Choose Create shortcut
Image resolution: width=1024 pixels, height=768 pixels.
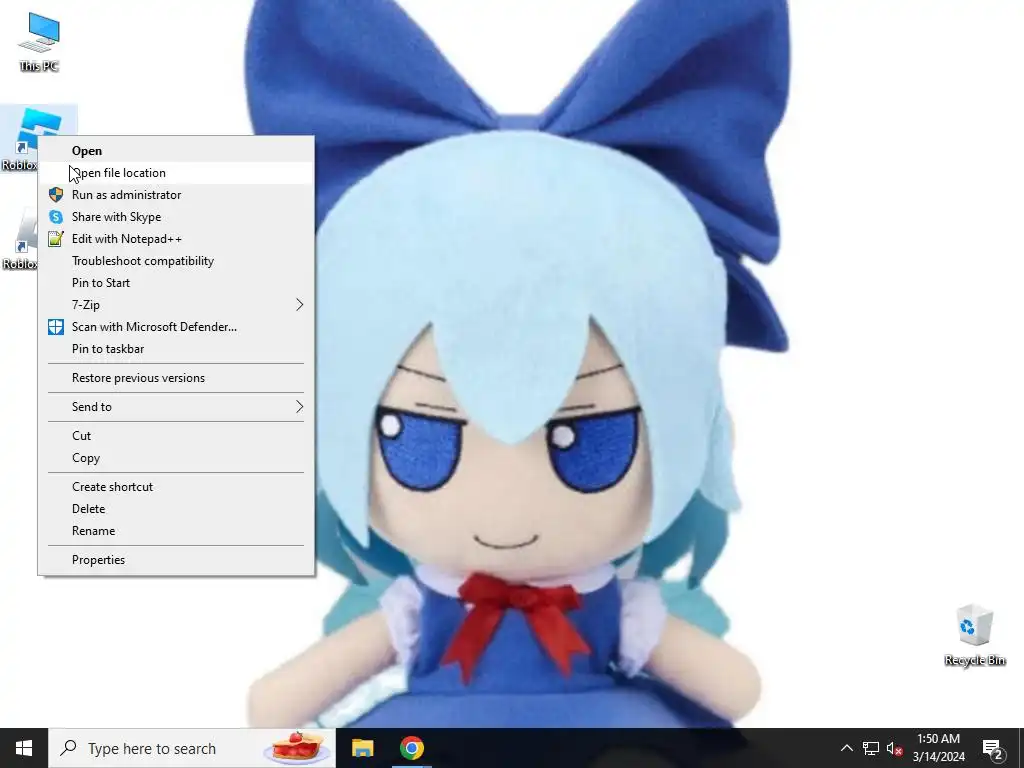[176, 487]
